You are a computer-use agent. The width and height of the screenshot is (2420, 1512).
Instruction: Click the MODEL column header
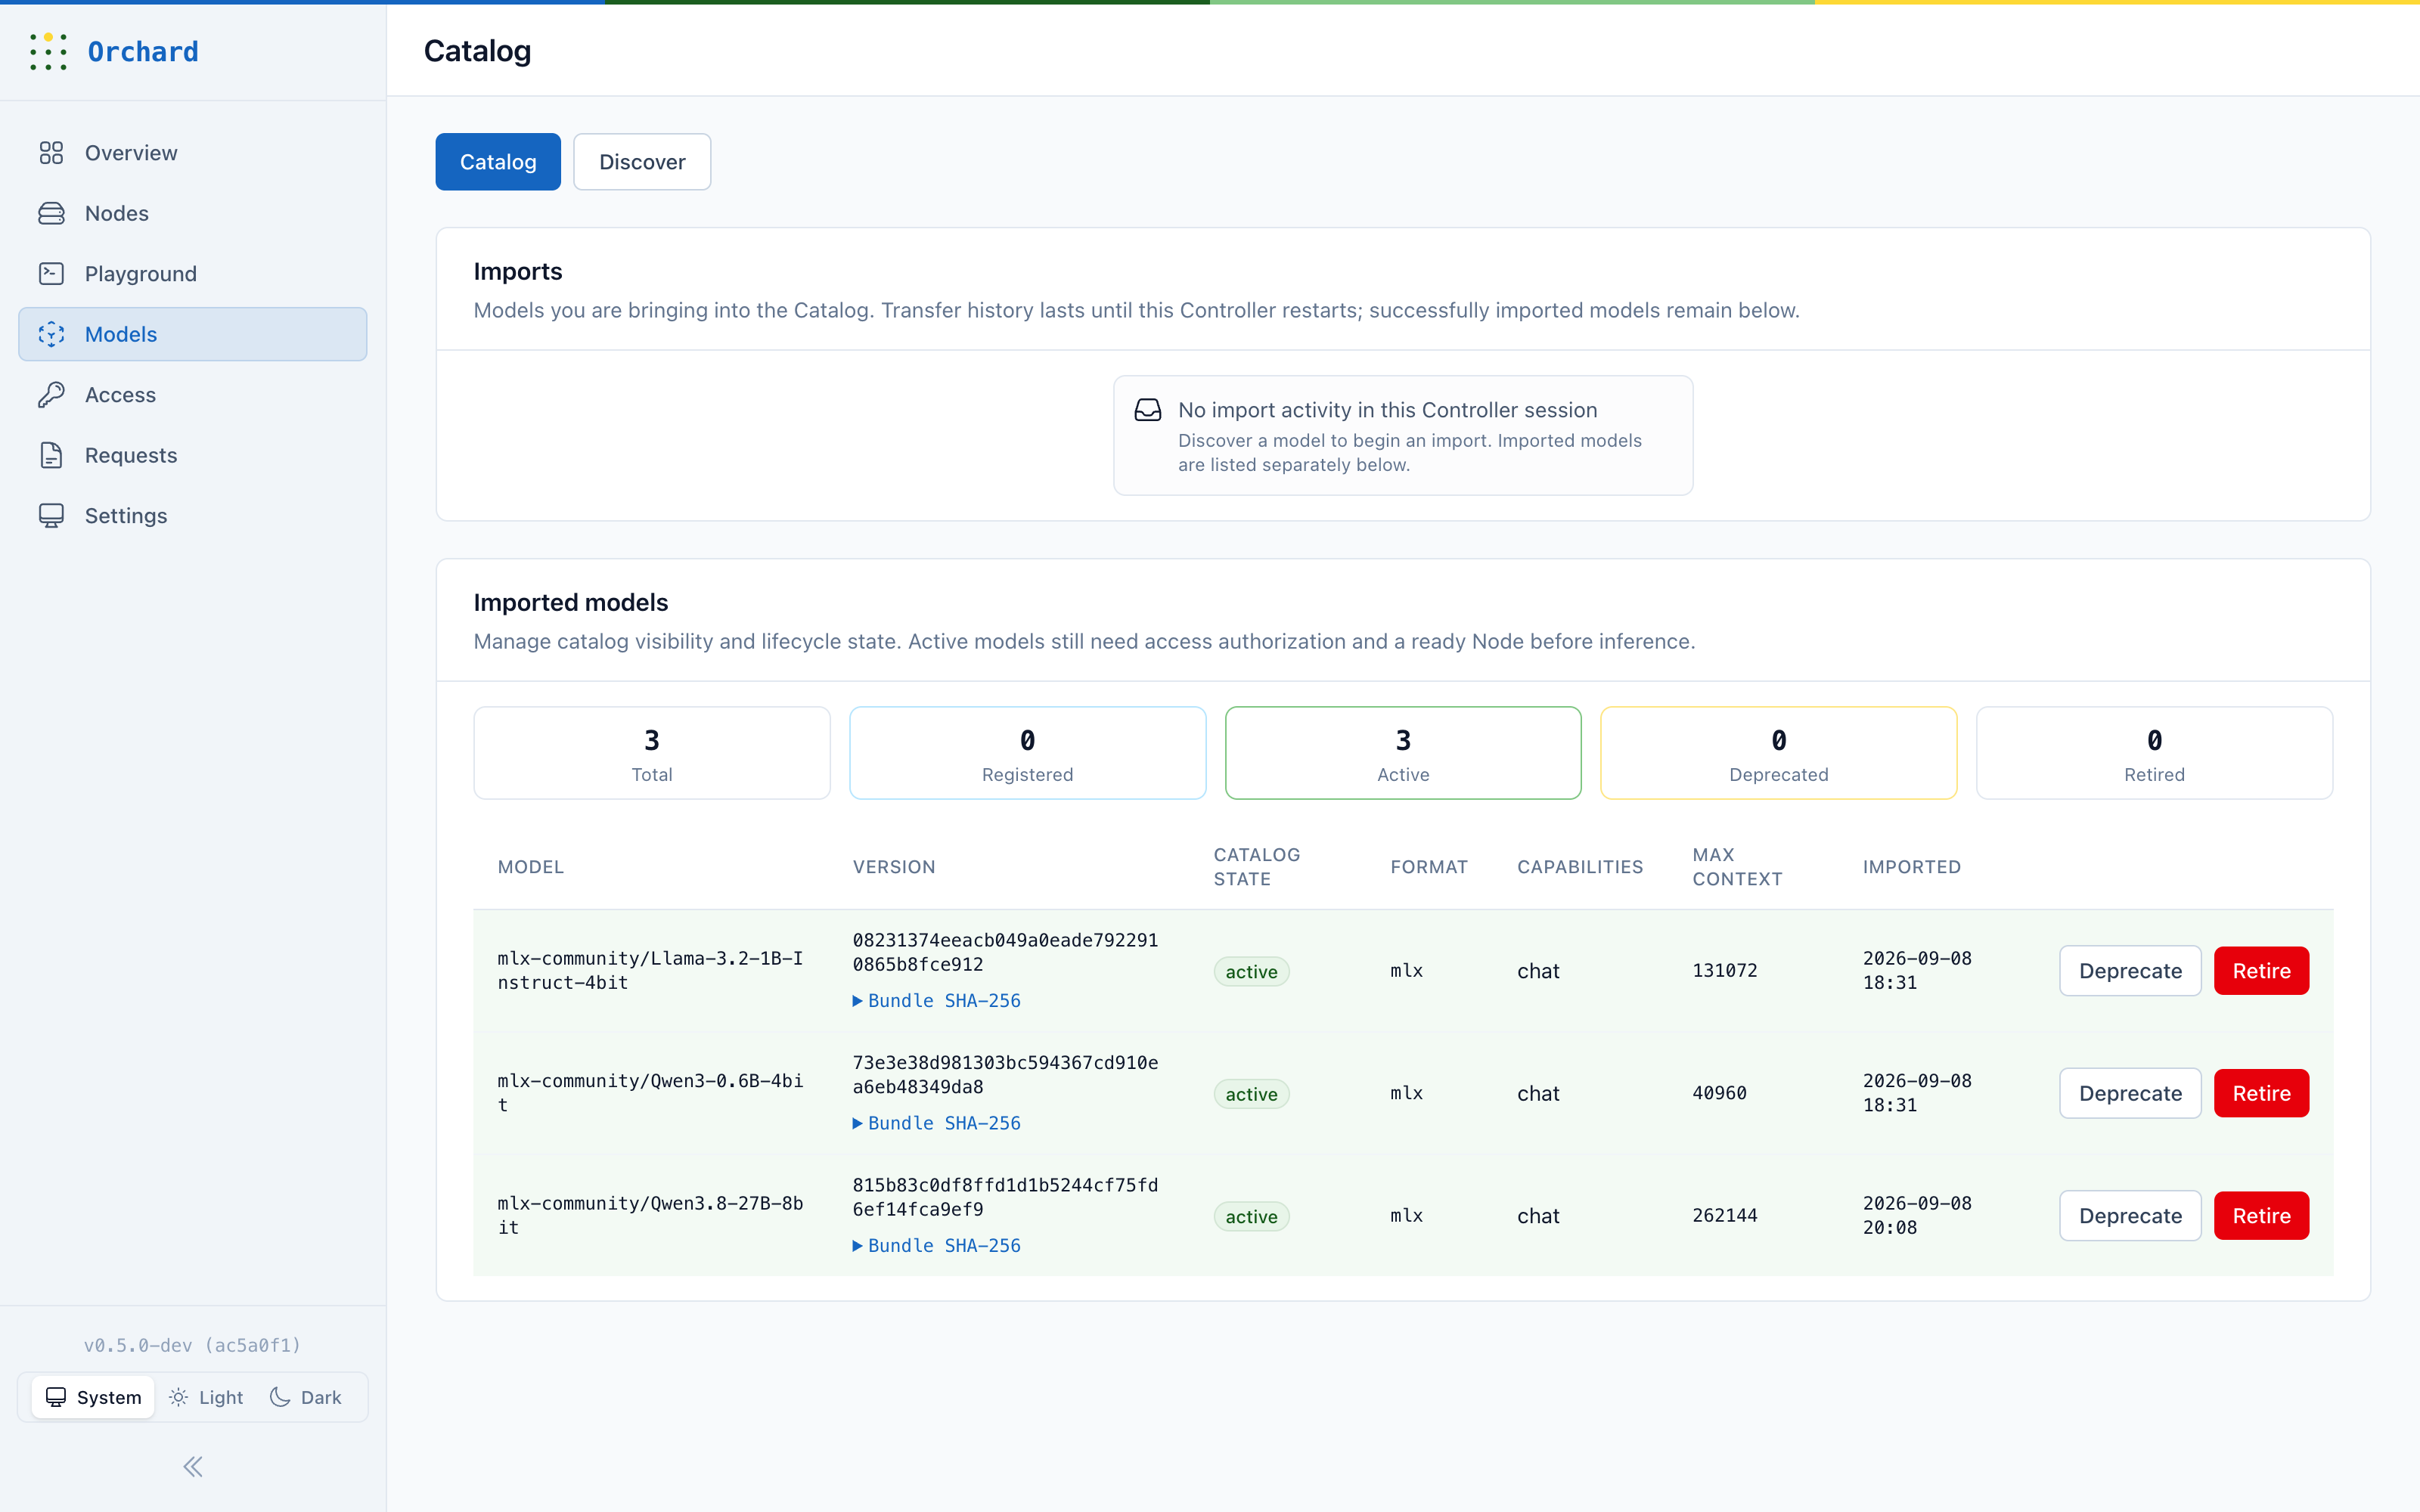coord(531,867)
